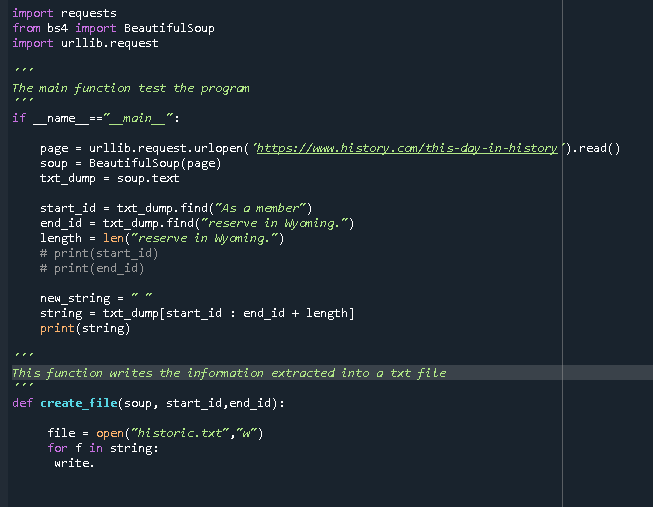
Task: Click the '# print(start_id)' comment
Action: click(99, 253)
